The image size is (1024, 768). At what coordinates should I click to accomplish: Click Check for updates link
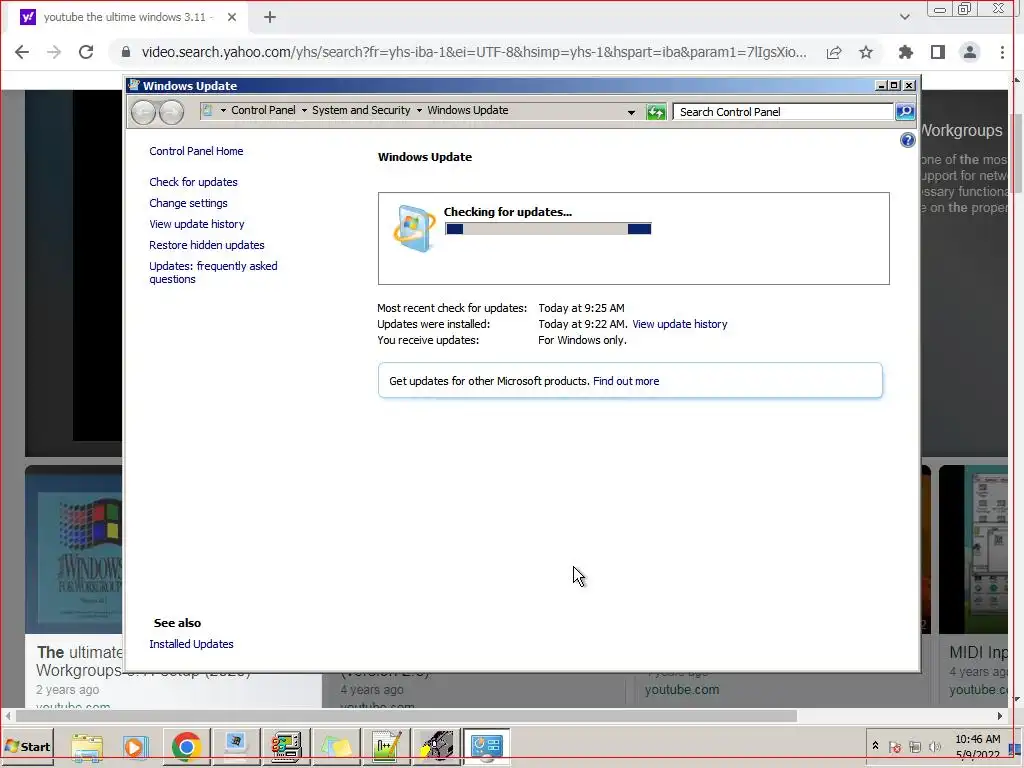click(x=193, y=182)
